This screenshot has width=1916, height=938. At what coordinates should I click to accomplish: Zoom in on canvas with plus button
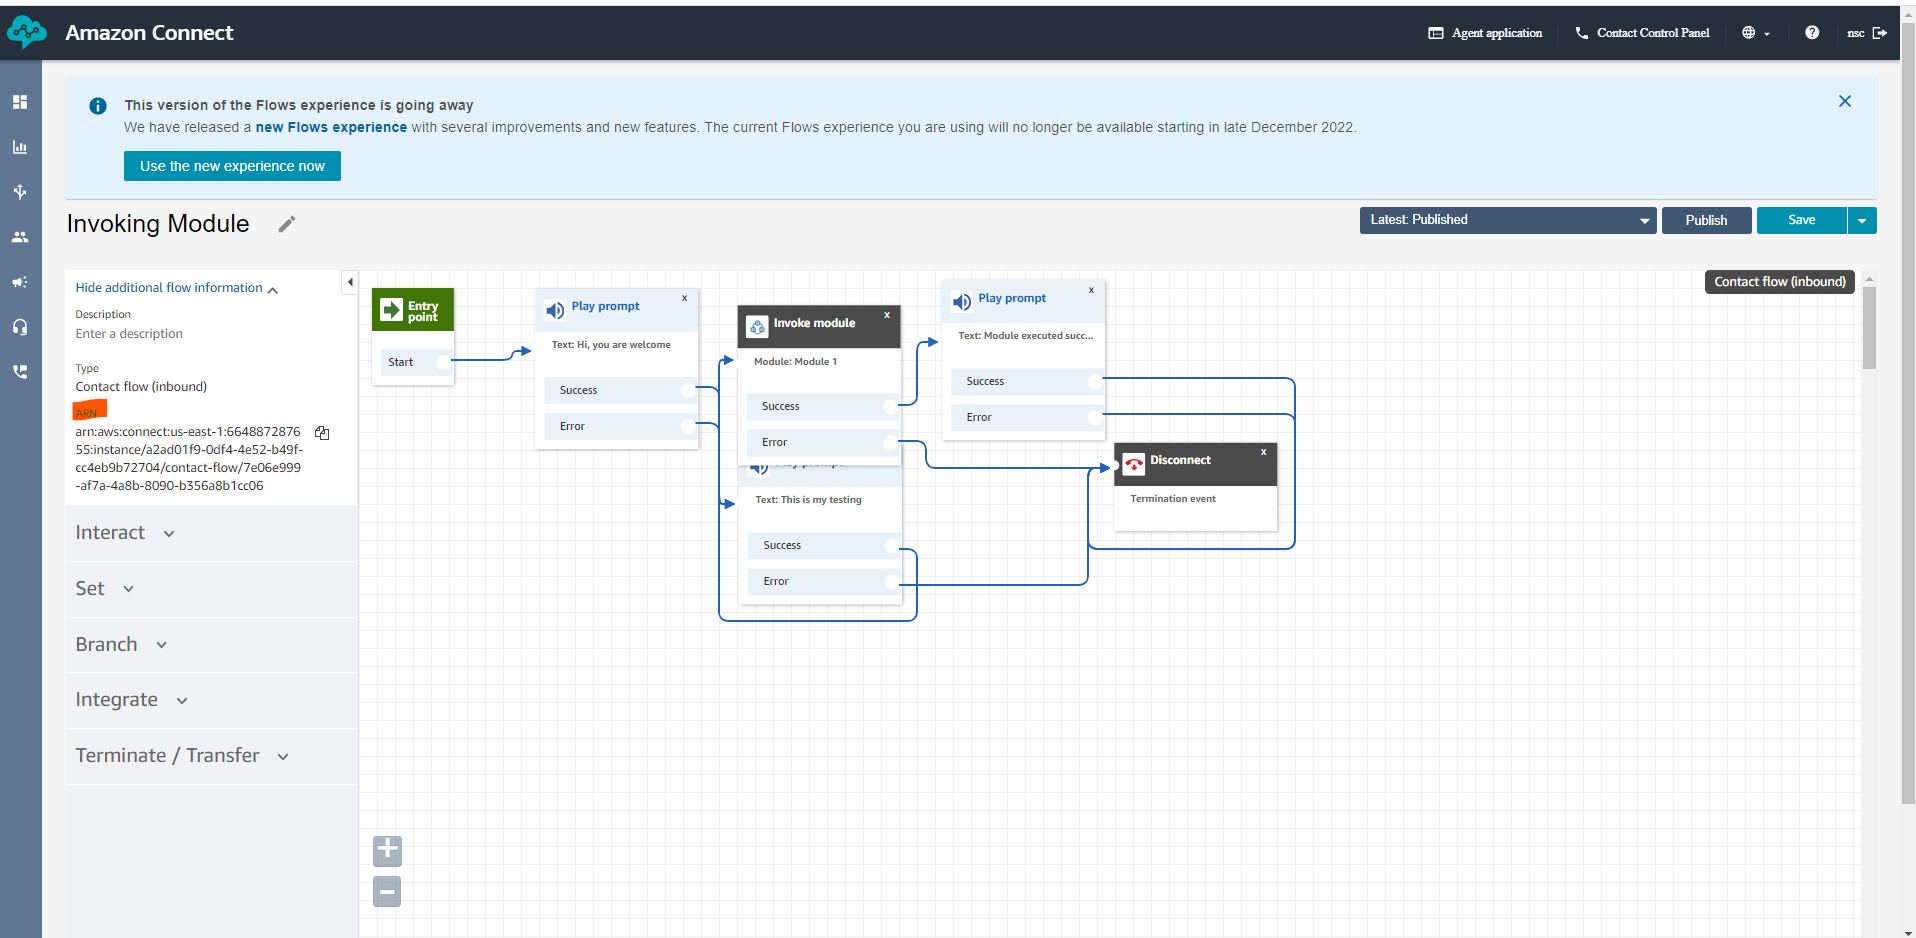387,850
